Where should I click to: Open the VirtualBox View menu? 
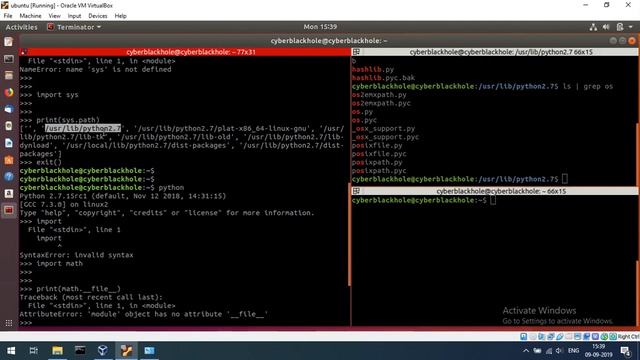(x=54, y=16)
